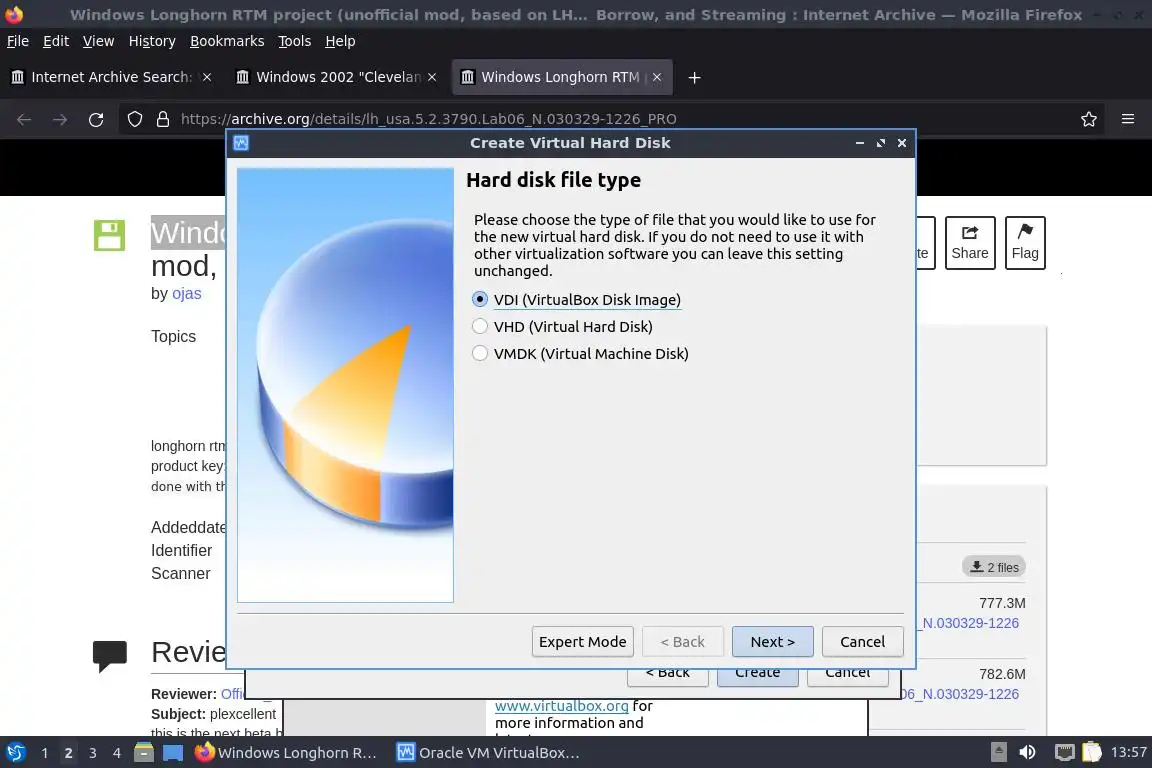Open the Firefox hamburger application menu
This screenshot has width=1152, height=768.
click(1128, 119)
